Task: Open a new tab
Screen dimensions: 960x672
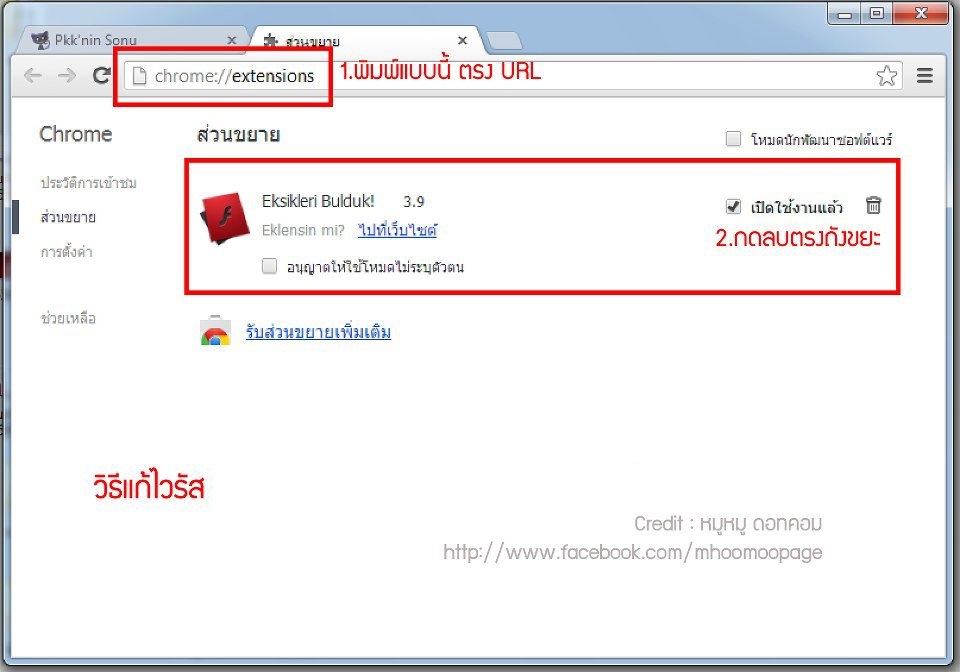Action: [503, 41]
